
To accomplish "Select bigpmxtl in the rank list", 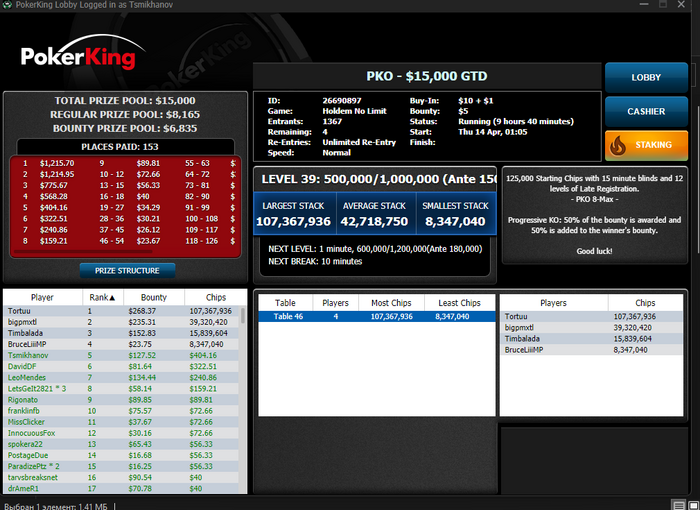I will (x=122, y=322).
